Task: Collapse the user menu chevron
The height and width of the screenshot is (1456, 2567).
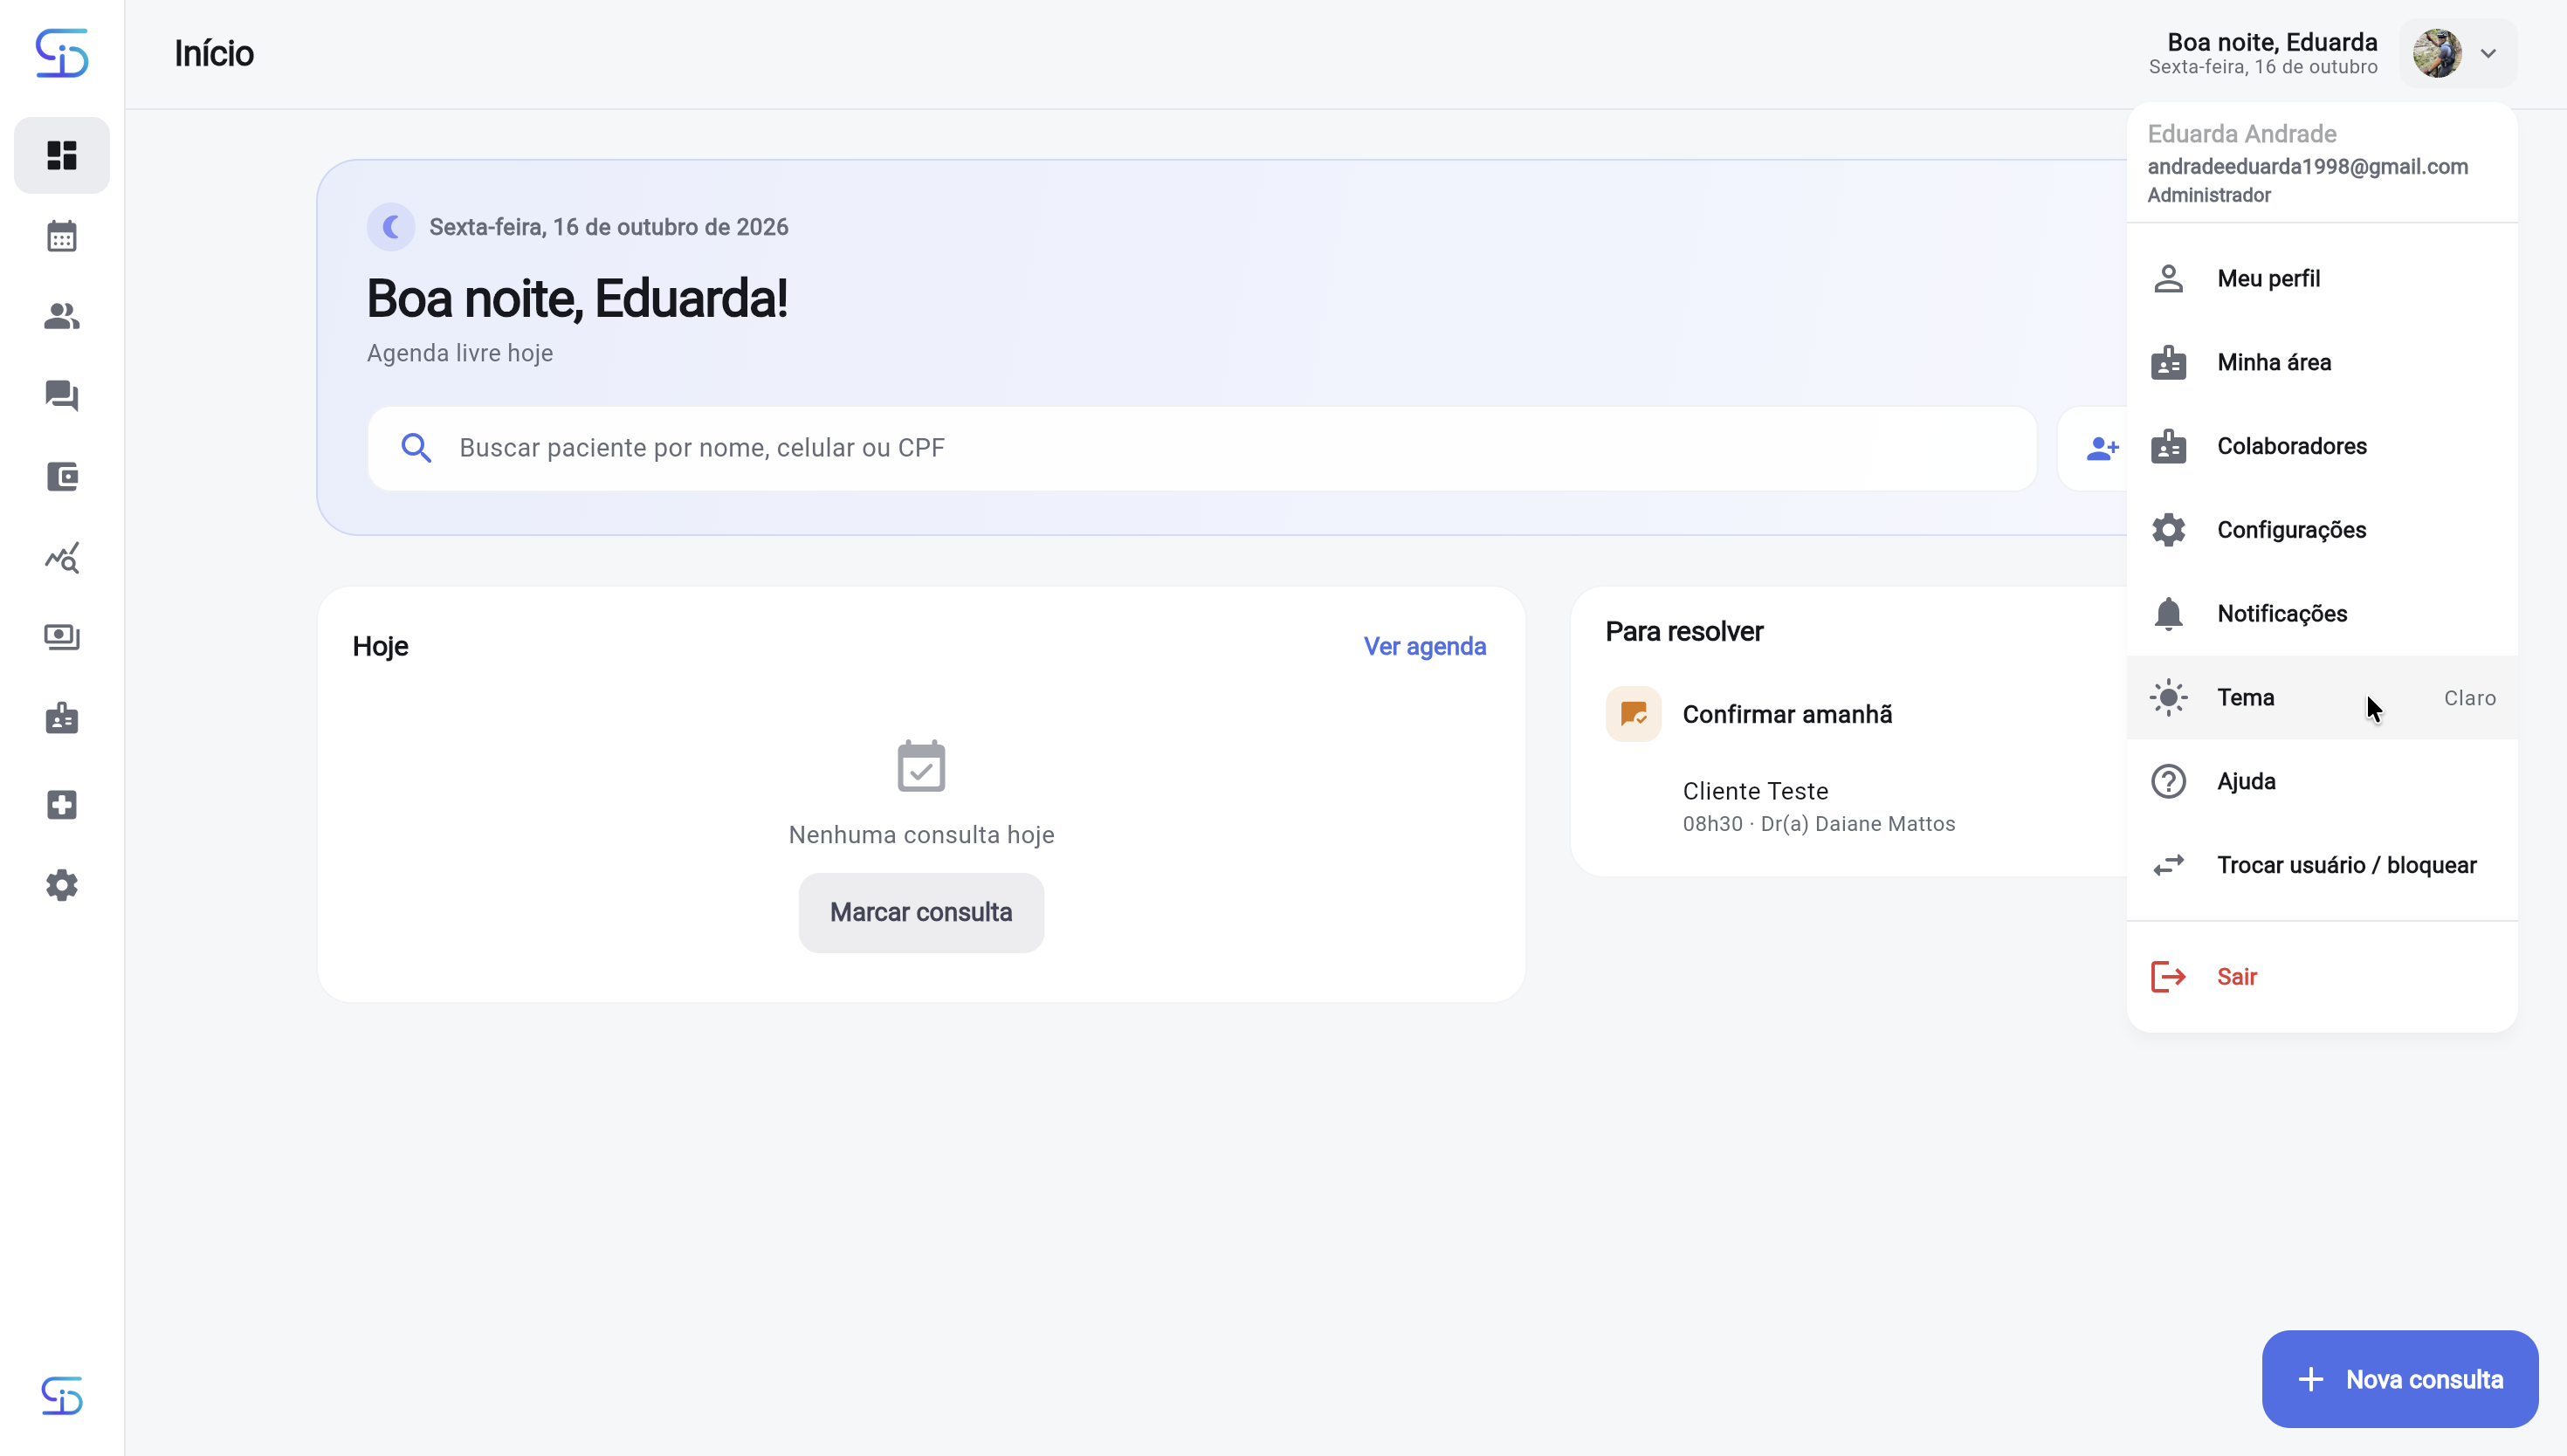Action: coord(2488,54)
